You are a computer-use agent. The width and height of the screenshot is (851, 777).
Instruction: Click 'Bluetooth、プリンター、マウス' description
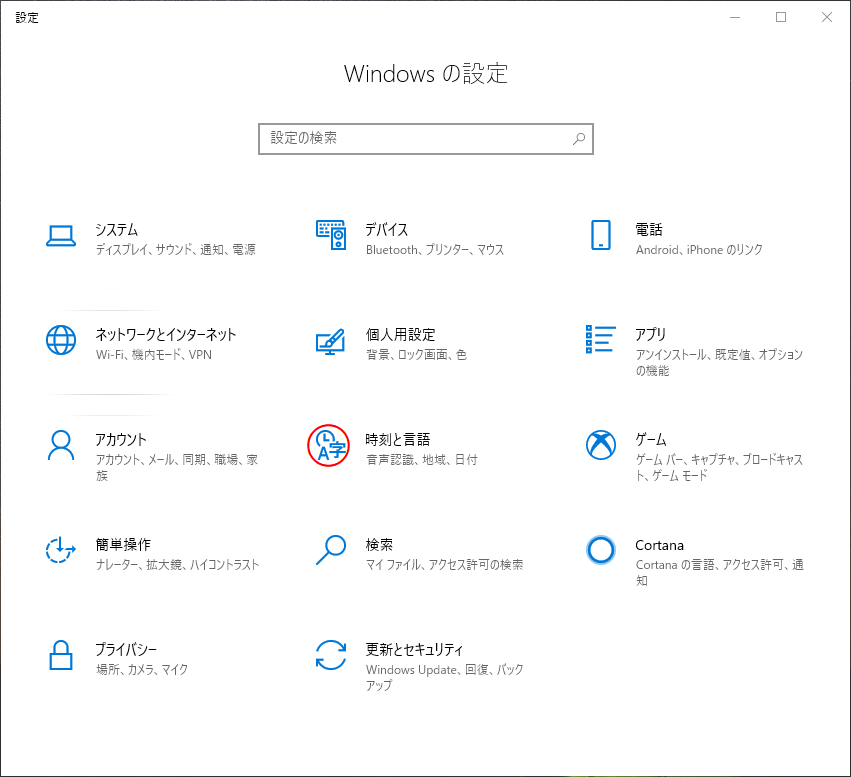click(x=435, y=250)
